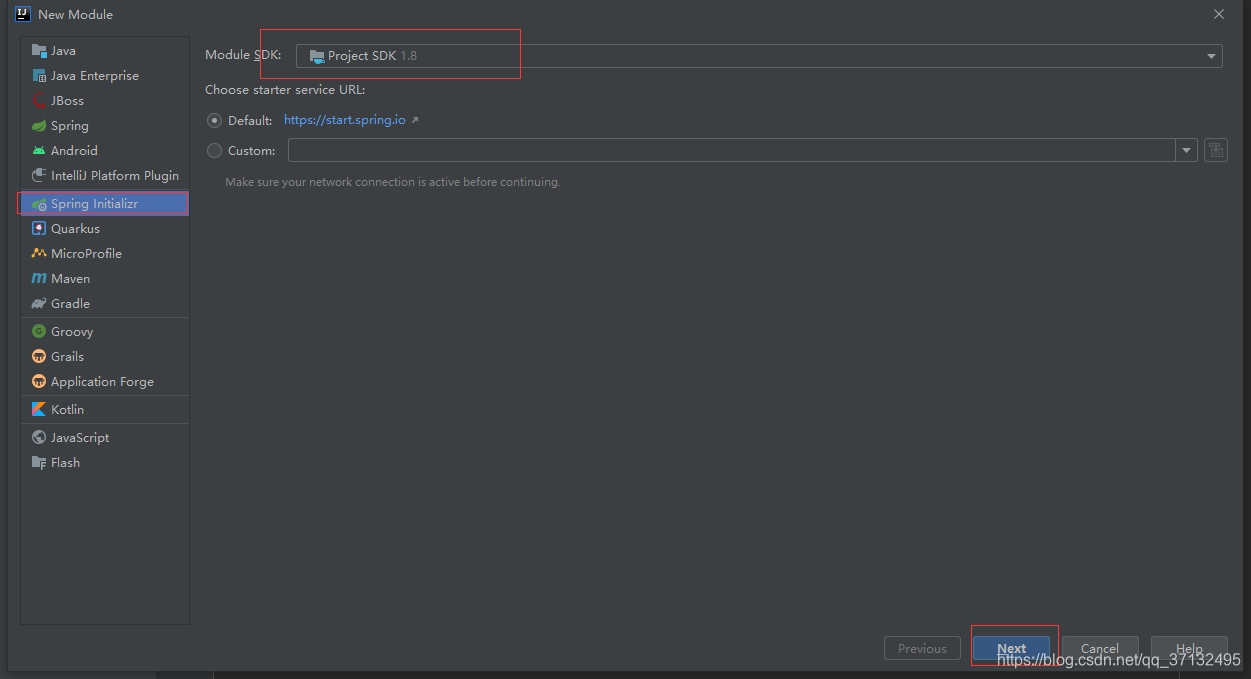The width and height of the screenshot is (1251, 679).
Task: Click the IntelliJ Platform Plugin icon
Action: 39,176
